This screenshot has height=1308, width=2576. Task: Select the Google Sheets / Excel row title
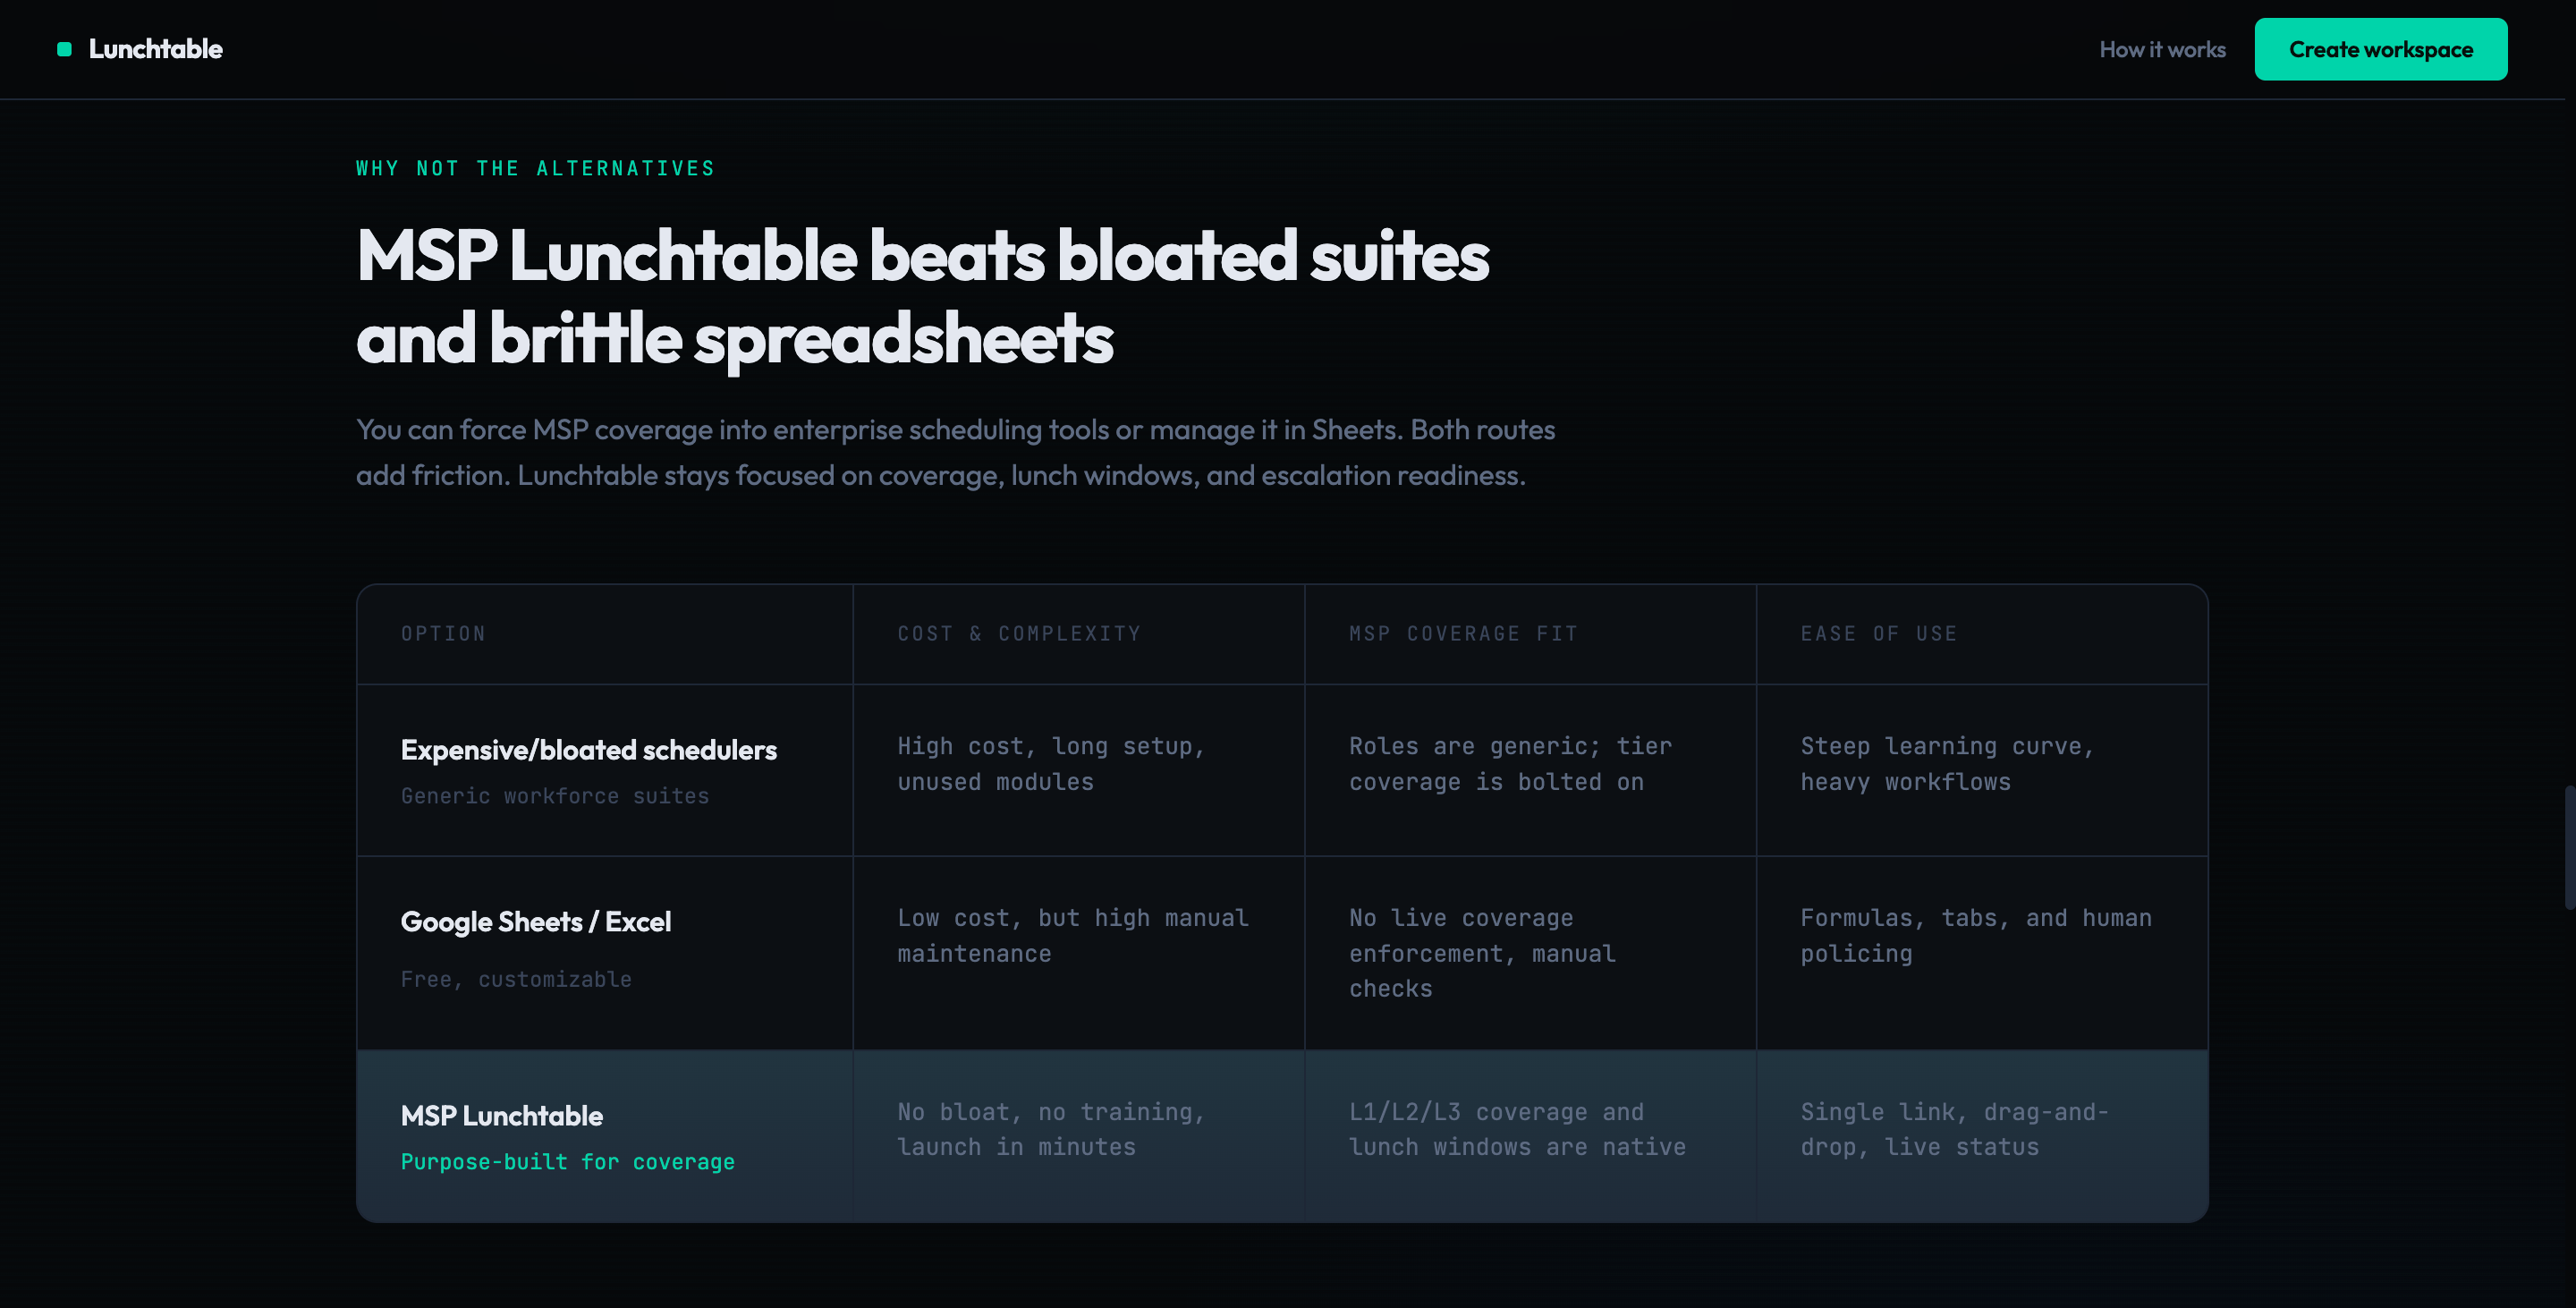(x=535, y=921)
